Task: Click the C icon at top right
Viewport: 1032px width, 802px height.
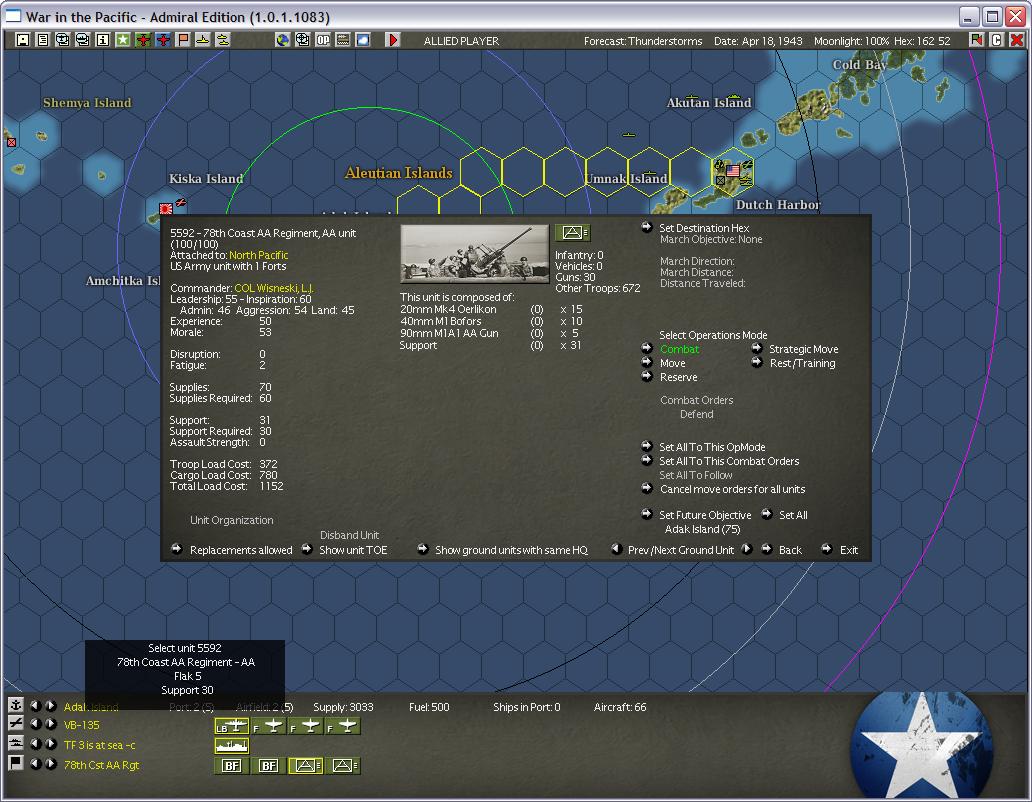Action: point(996,40)
